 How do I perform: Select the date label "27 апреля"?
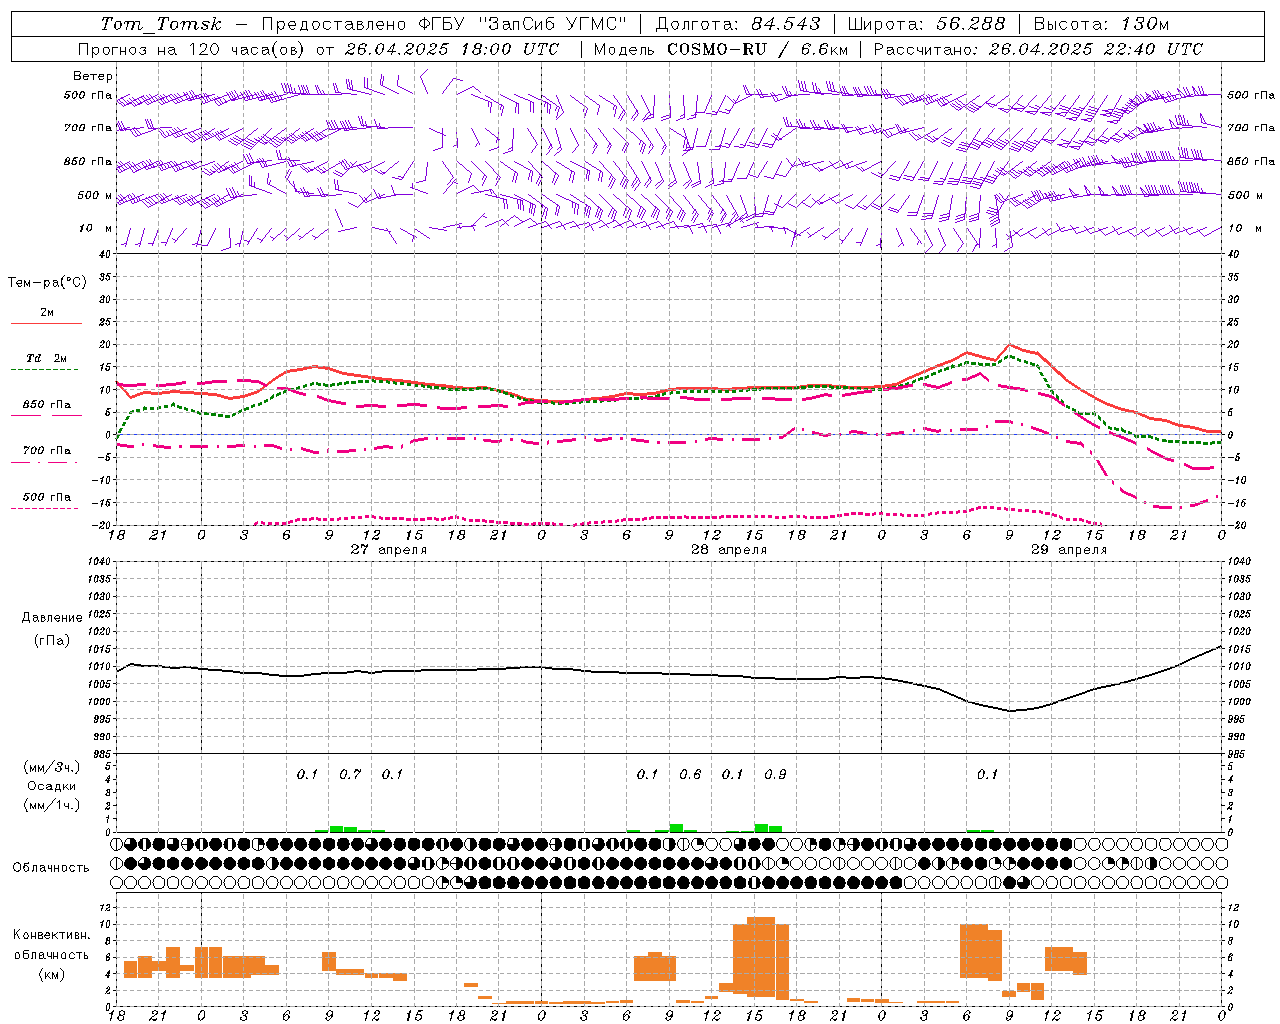pyautogui.click(x=388, y=550)
